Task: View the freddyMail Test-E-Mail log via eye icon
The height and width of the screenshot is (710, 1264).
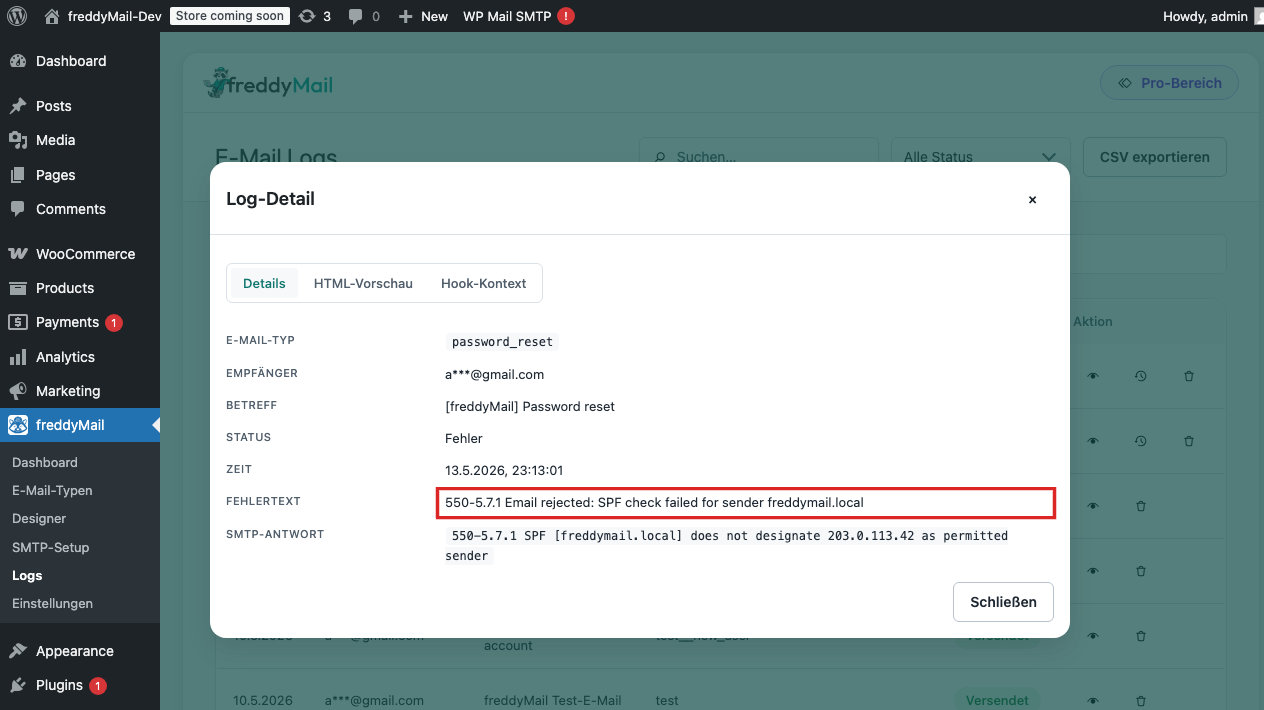Action: pyautogui.click(x=1093, y=701)
